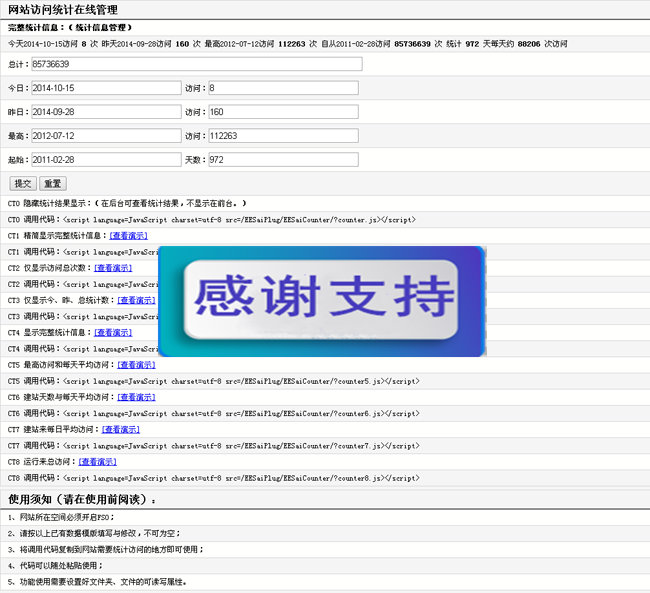Image resolution: width=650 pixels, height=593 pixels.
Task: Click the CT6 调用代码 counter6.js script line
Action: coord(213,413)
